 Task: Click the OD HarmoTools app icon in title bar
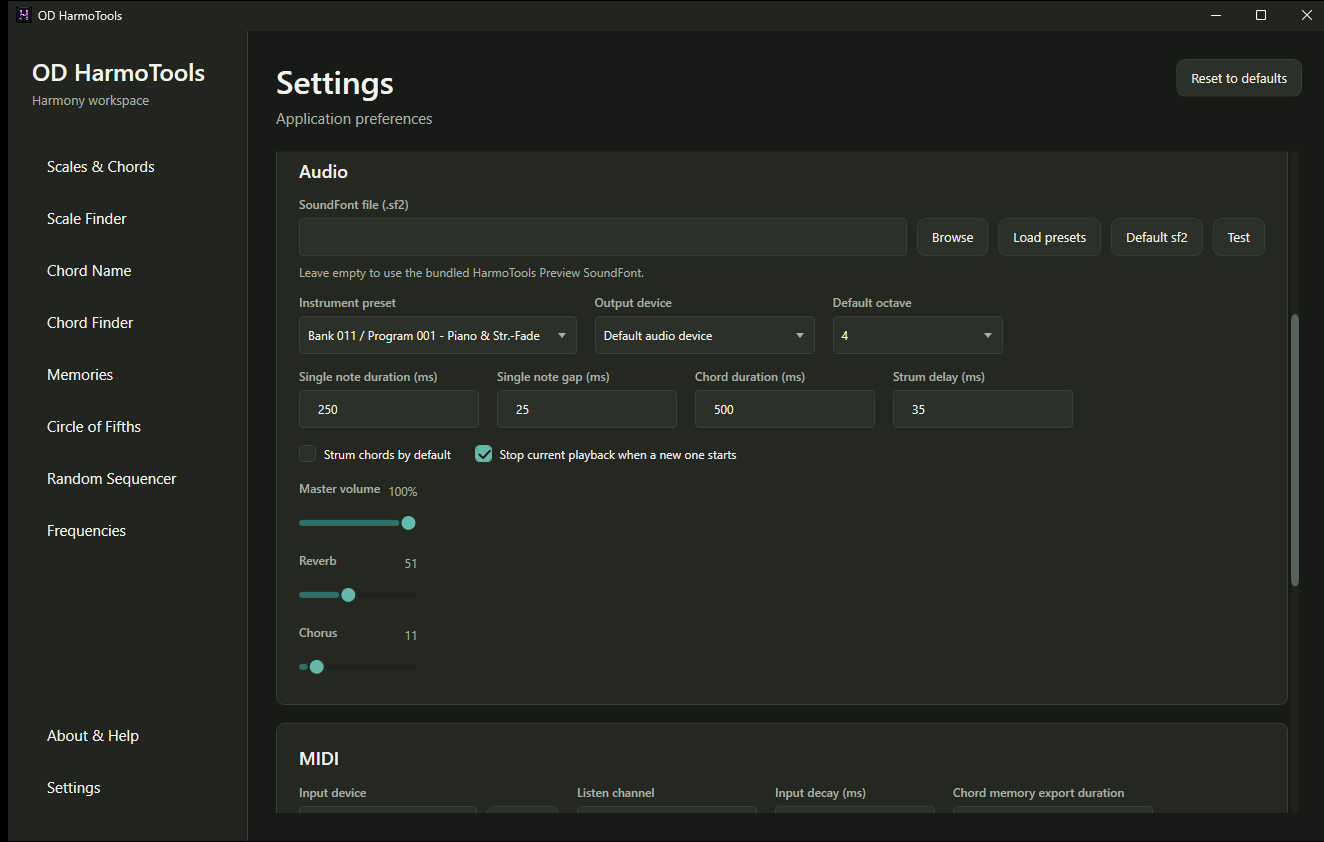click(24, 15)
